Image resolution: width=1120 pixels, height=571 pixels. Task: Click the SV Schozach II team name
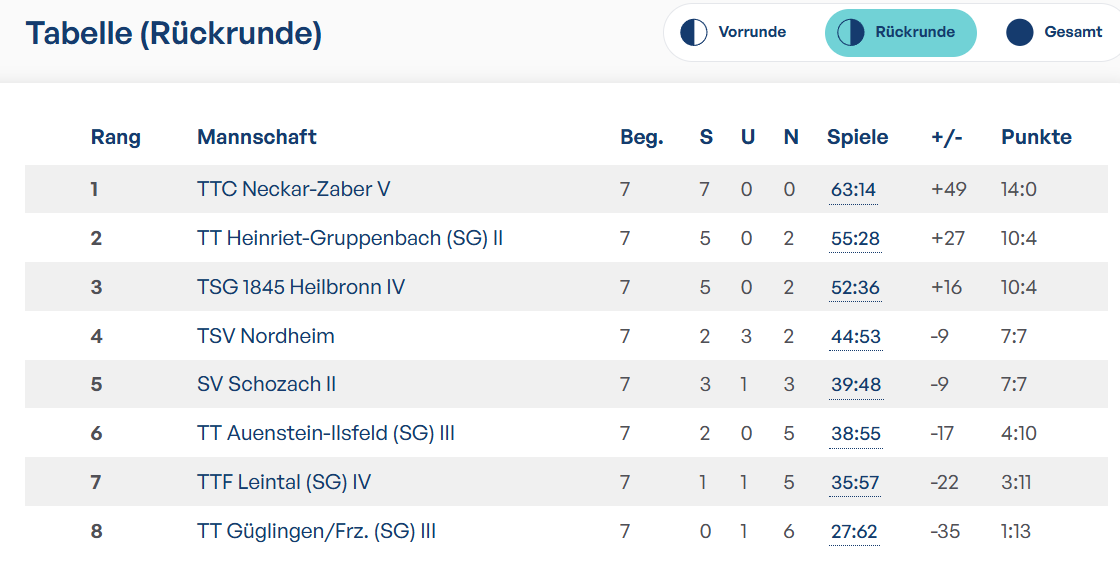pos(266,384)
